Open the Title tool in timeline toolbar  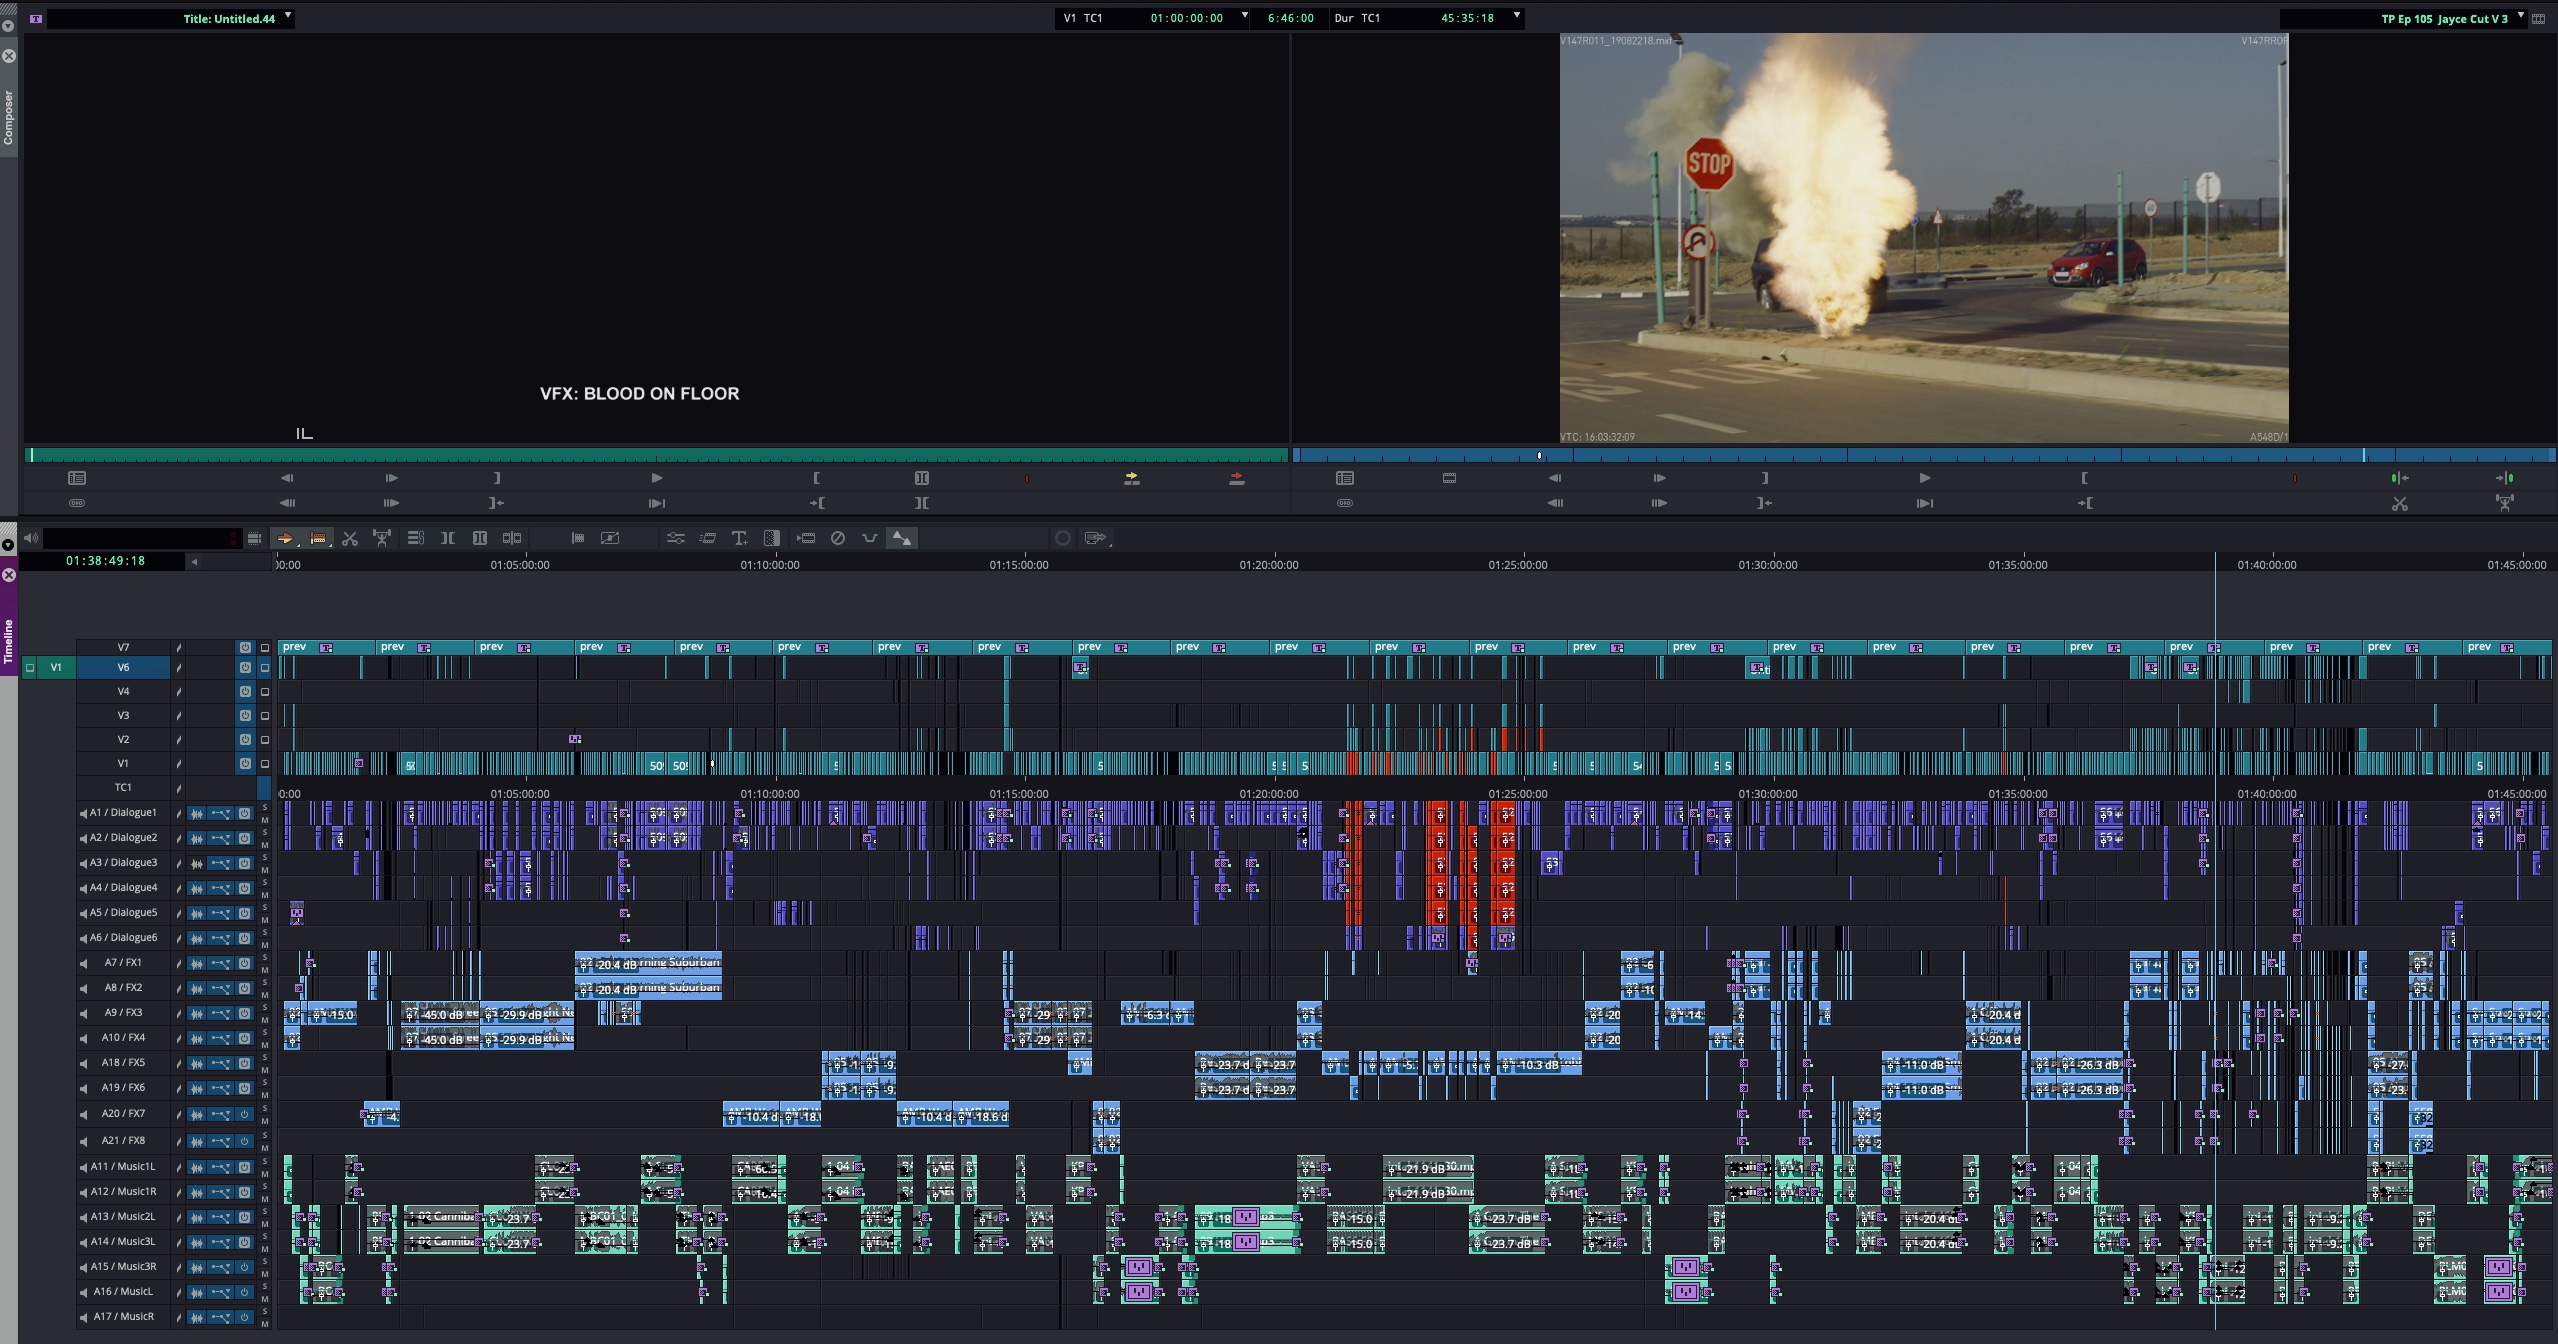point(739,538)
